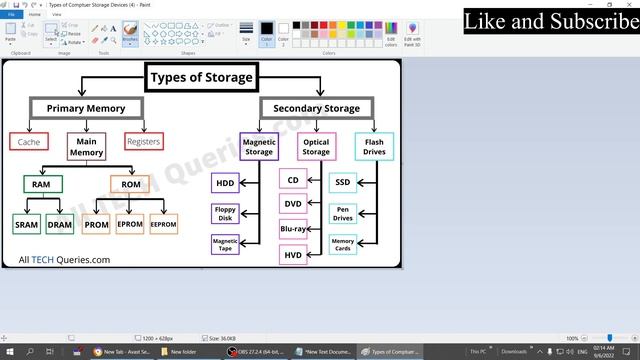The width and height of the screenshot is (640, 360).
Task: Switch to New Tab Avast browser taskbar button
Action: pos(121,351)
